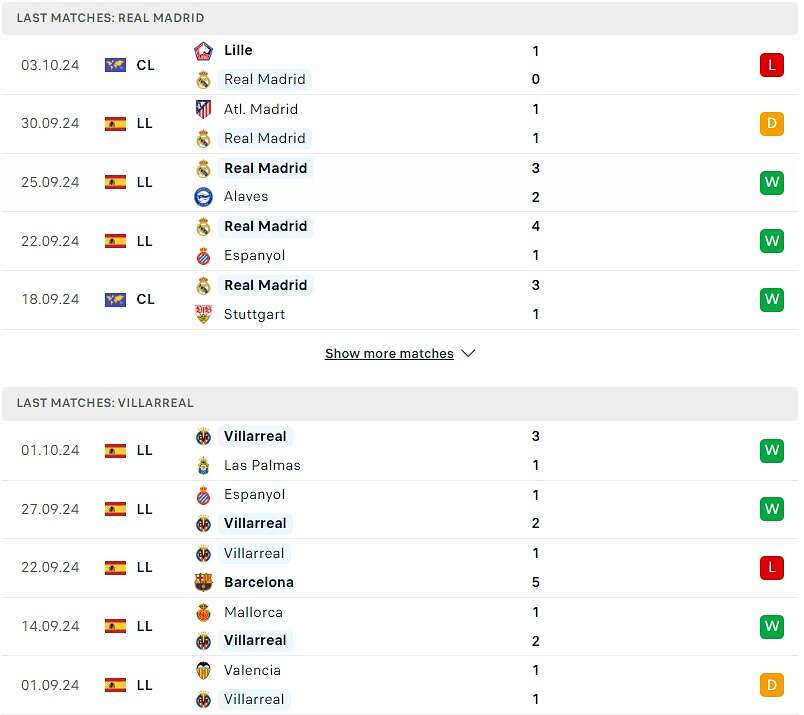
Task: Click the red L badge for Lille match
Action: pos(772,65)
